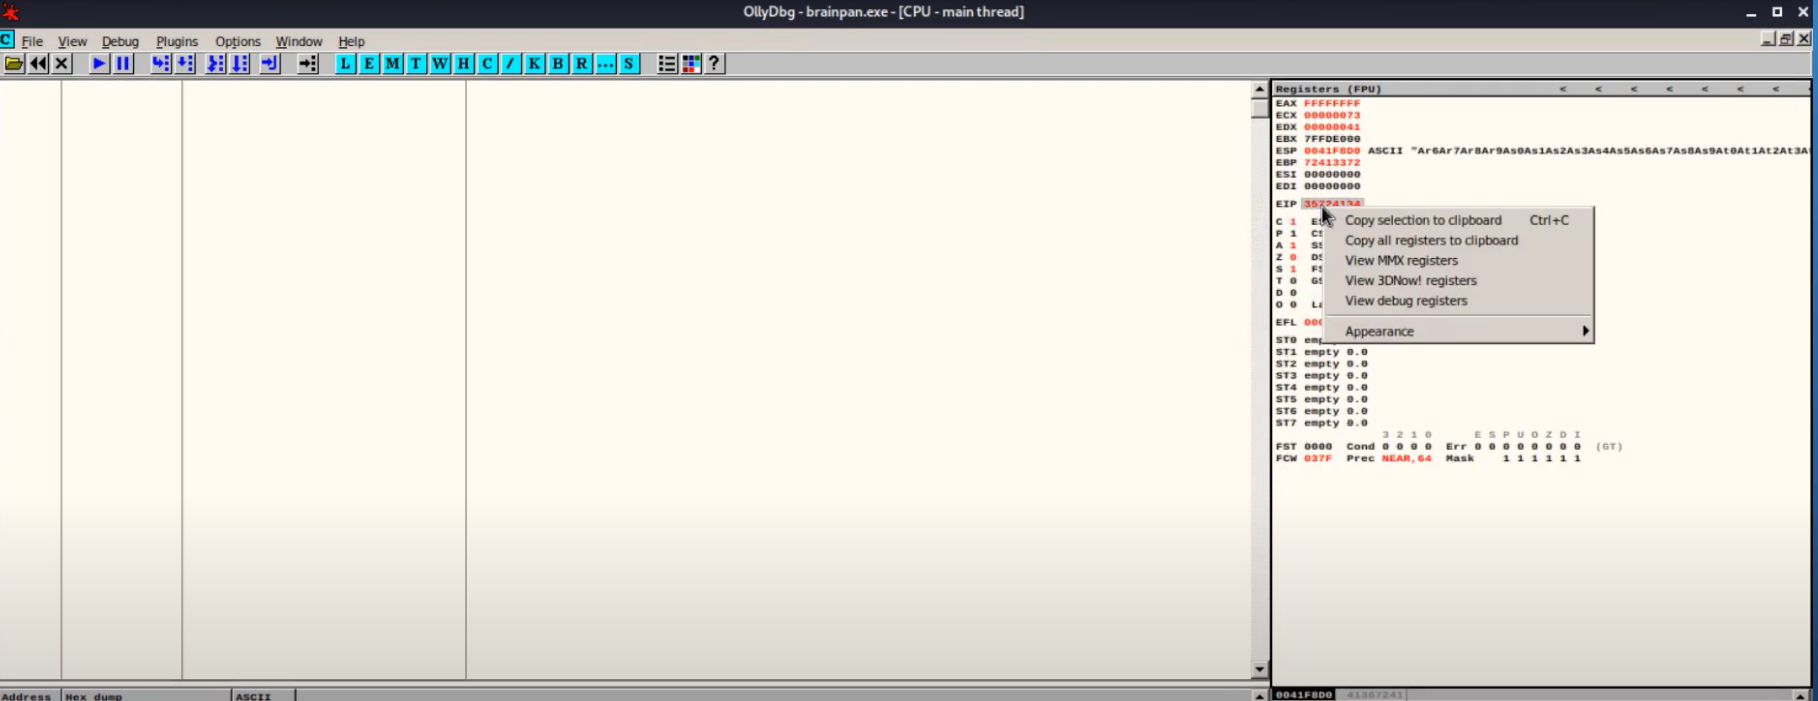
Task: Open the Log window (L) button
Action: coord(345,64)
